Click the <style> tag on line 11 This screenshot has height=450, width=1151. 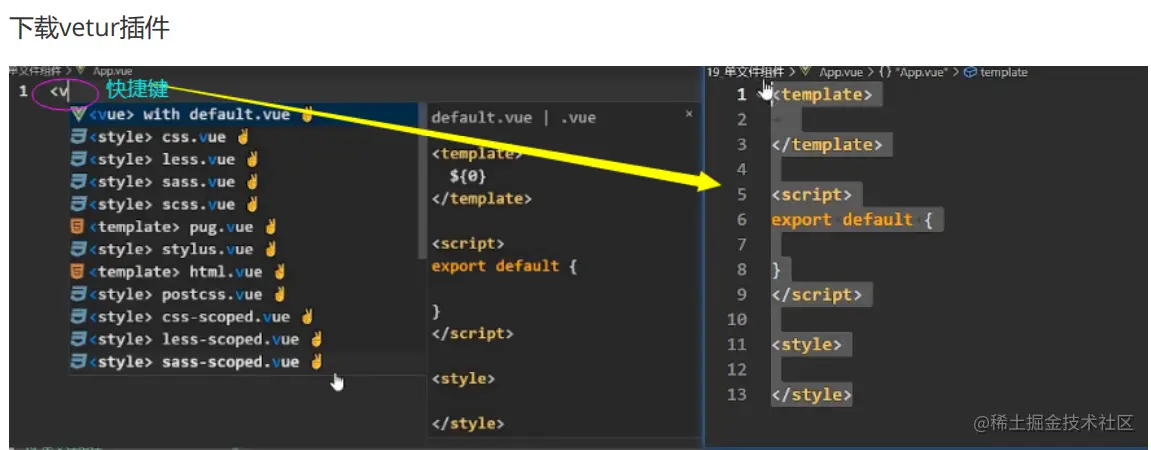pyautogui.click(x=806, y=344)
